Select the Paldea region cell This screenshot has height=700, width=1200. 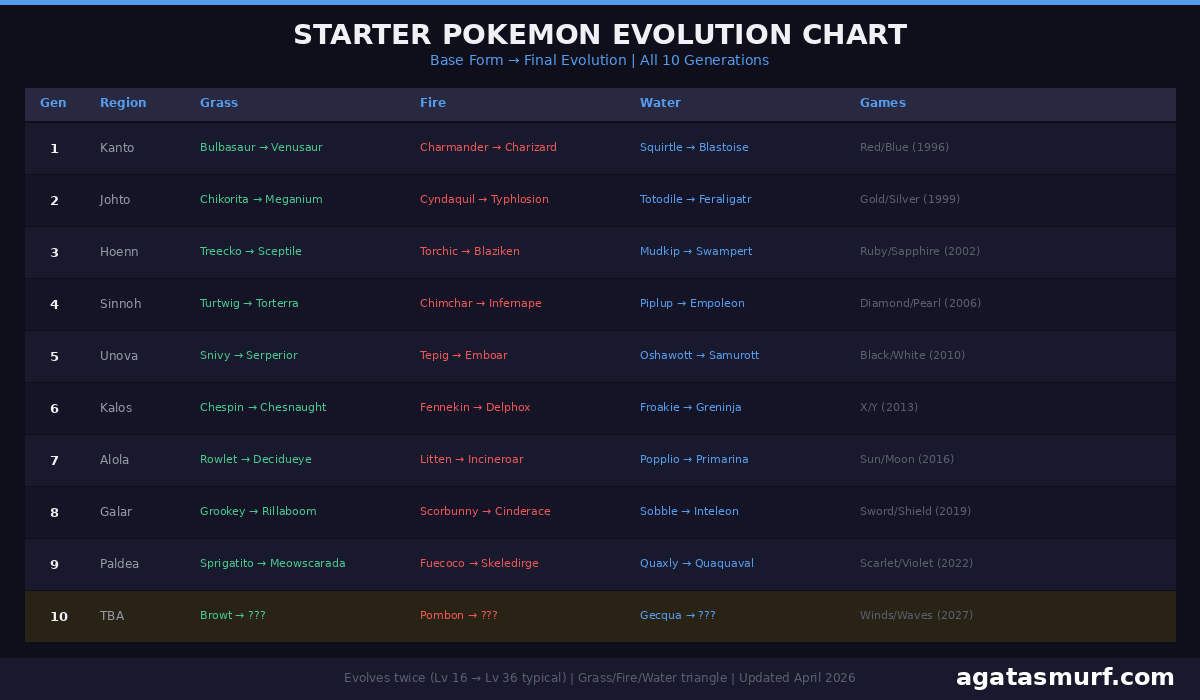(x=119, y=564)
